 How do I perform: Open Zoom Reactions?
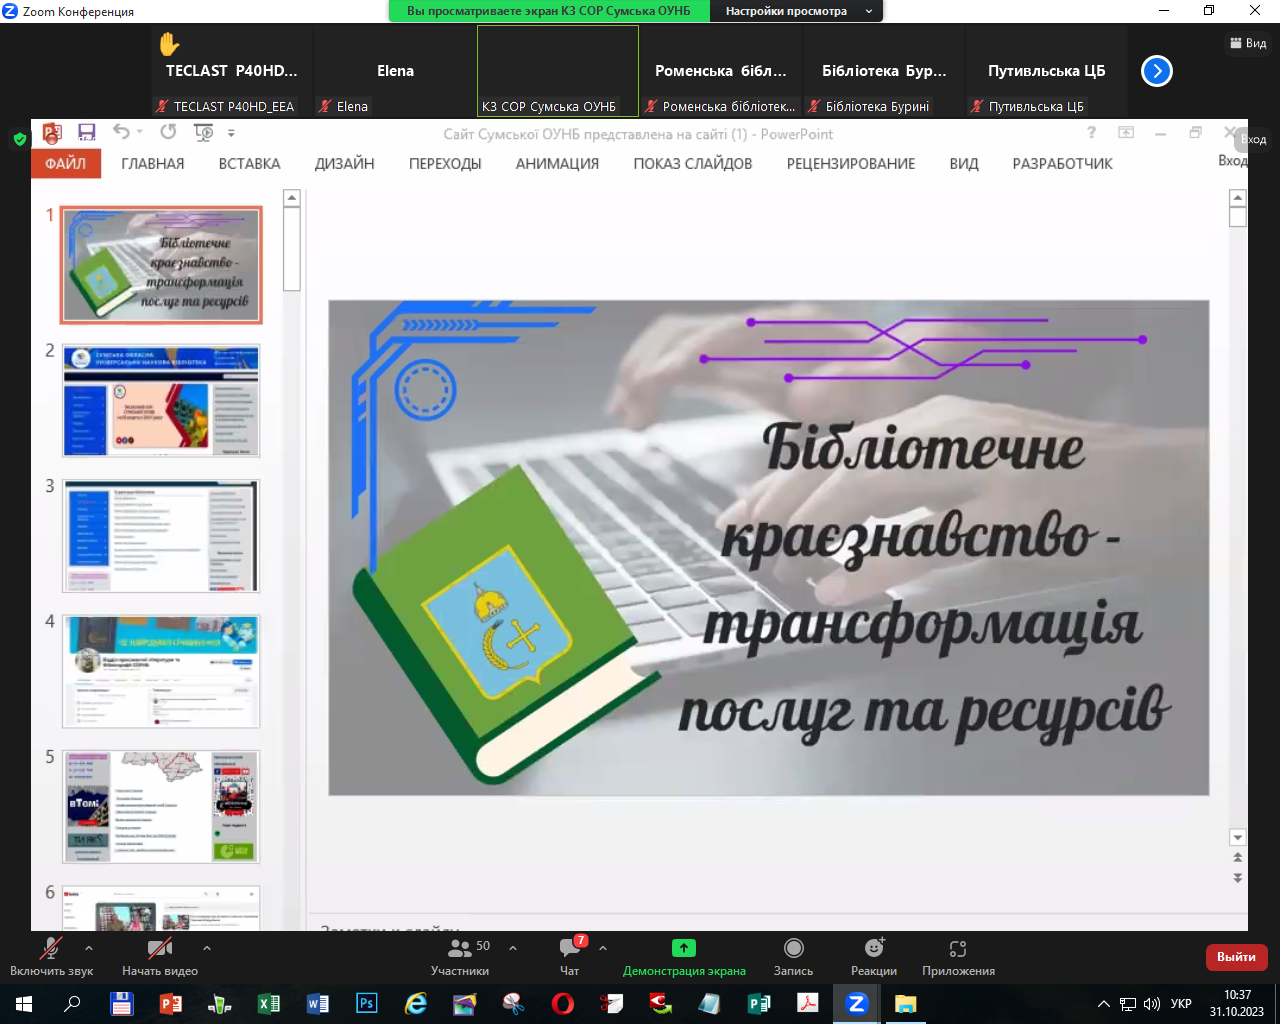[x=874, y=948]
